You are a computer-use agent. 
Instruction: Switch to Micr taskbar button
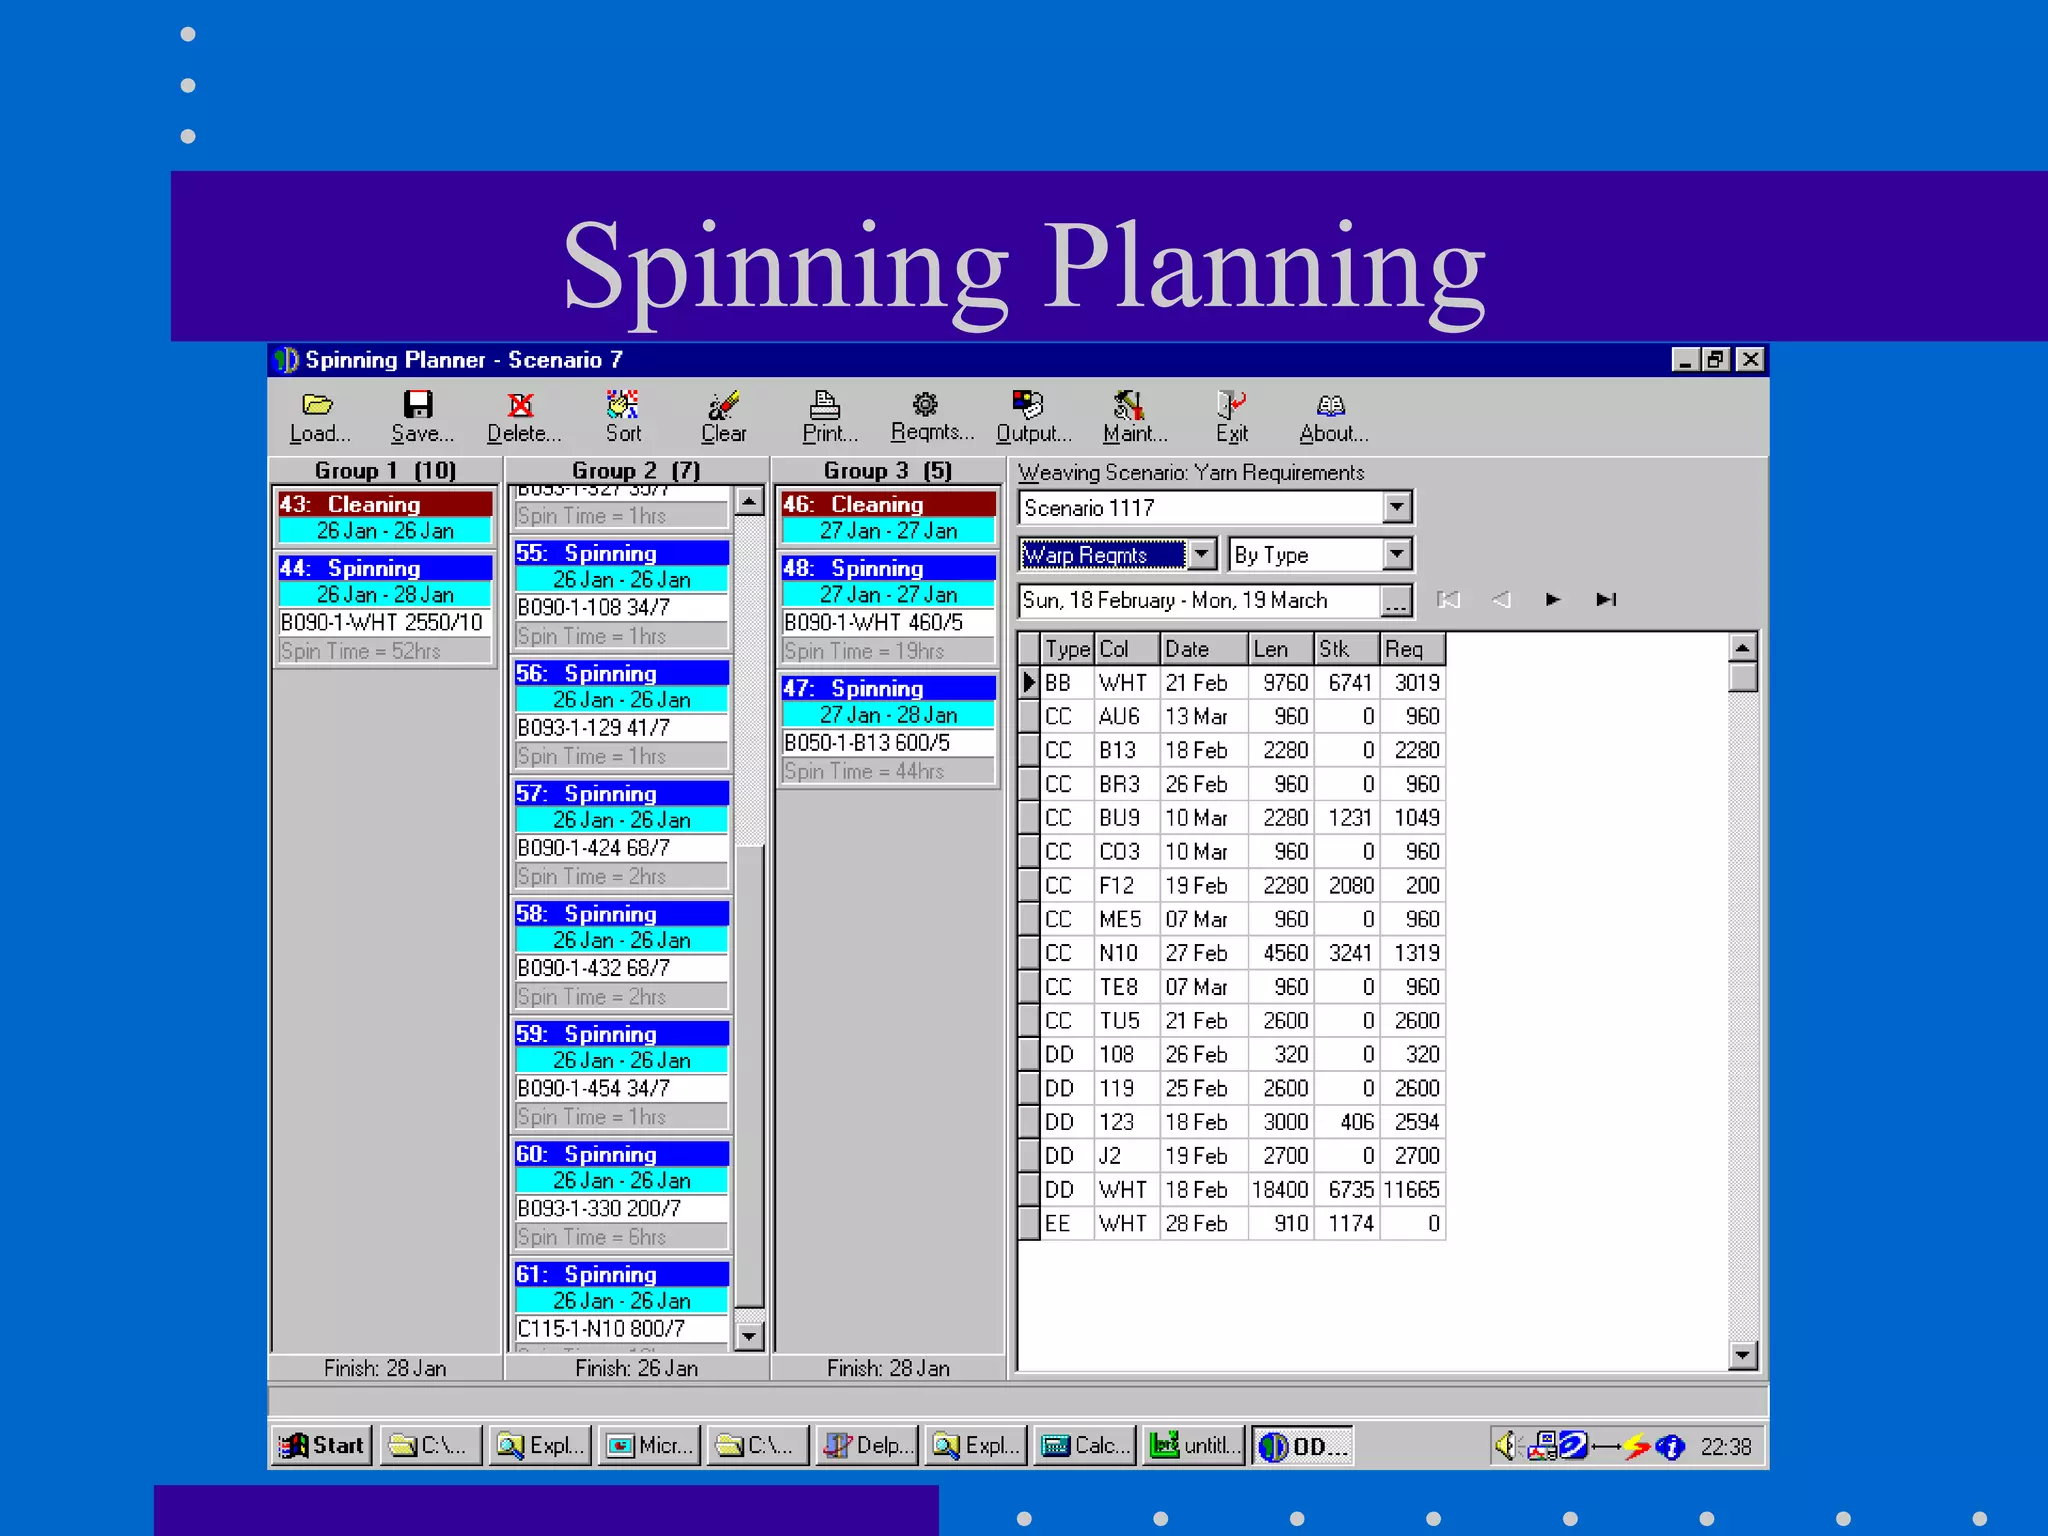pyautogui.click(x=649, y=1446)
